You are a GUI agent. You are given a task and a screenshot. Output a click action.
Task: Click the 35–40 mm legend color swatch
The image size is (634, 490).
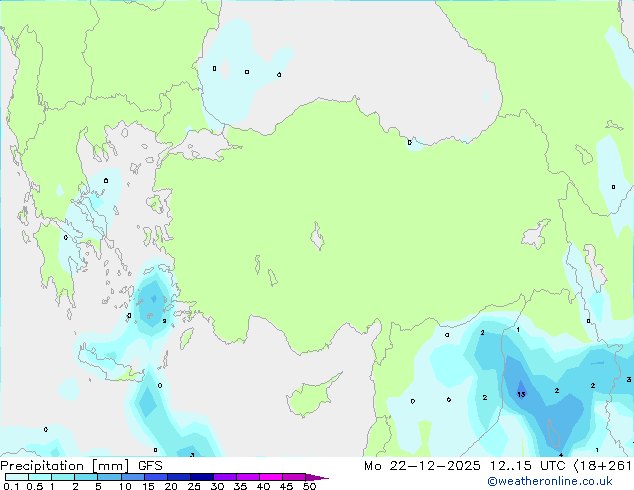247,477
